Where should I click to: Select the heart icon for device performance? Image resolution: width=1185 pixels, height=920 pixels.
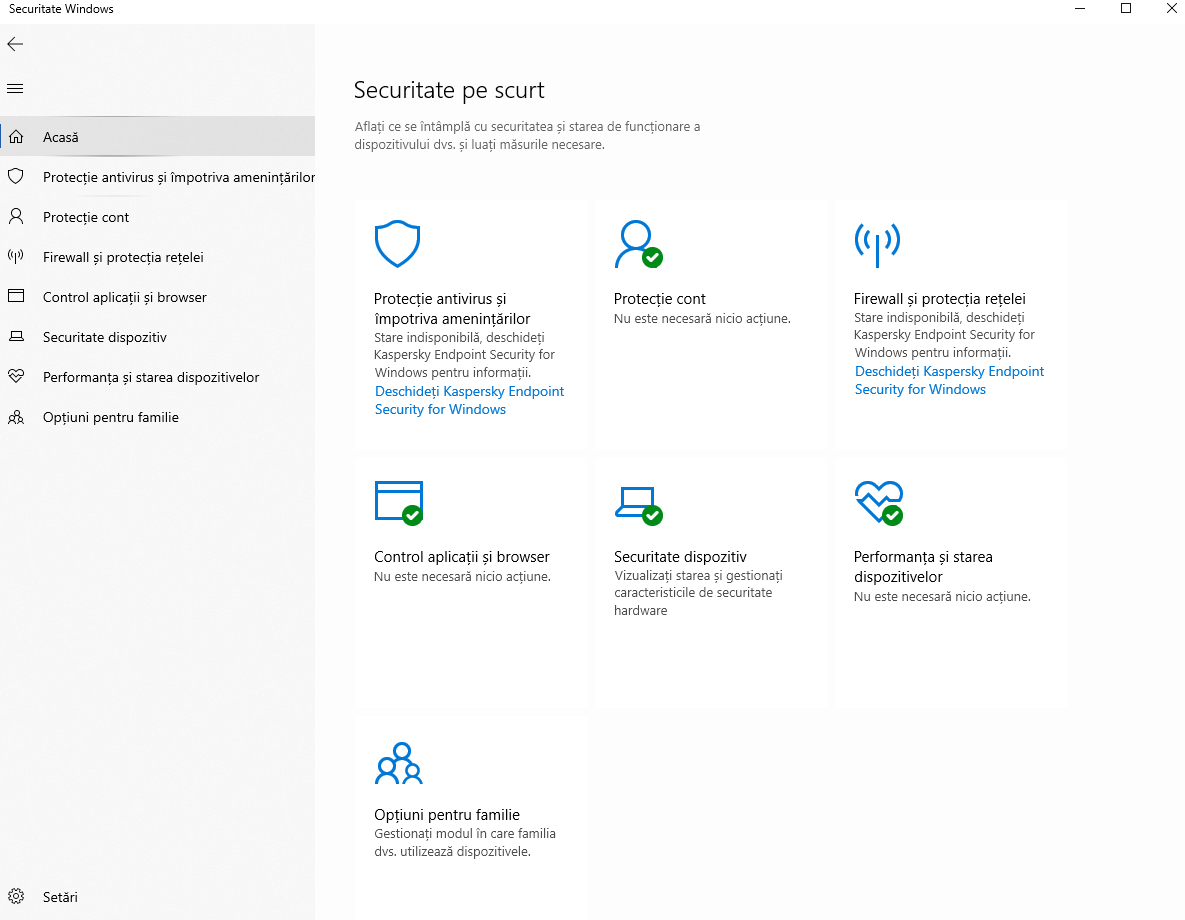coord(878,502)
